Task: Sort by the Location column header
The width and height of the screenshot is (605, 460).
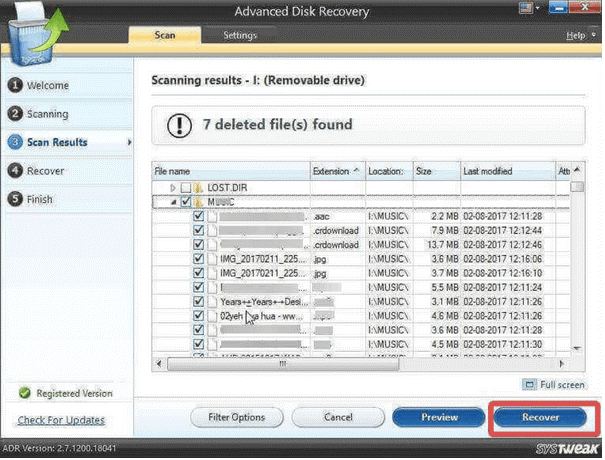Action: (389, 171)
